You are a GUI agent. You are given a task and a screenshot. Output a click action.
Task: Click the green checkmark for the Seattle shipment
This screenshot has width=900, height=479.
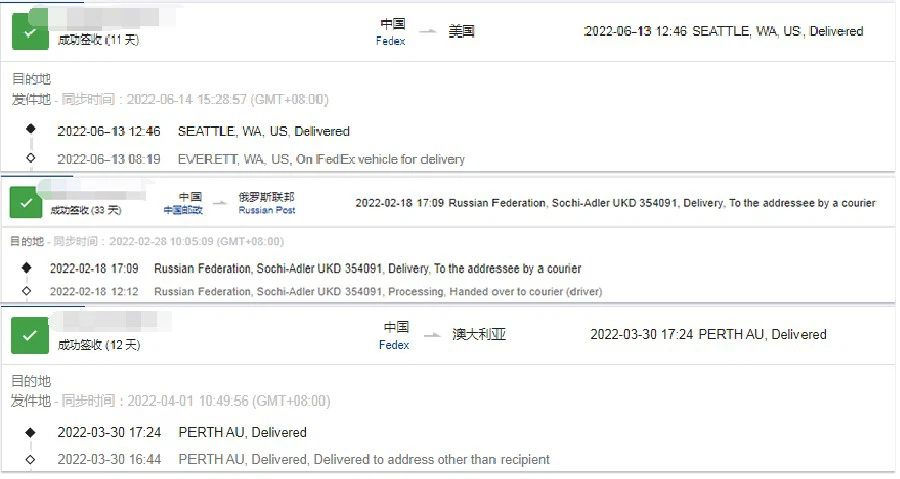click(x=29, y=32)
